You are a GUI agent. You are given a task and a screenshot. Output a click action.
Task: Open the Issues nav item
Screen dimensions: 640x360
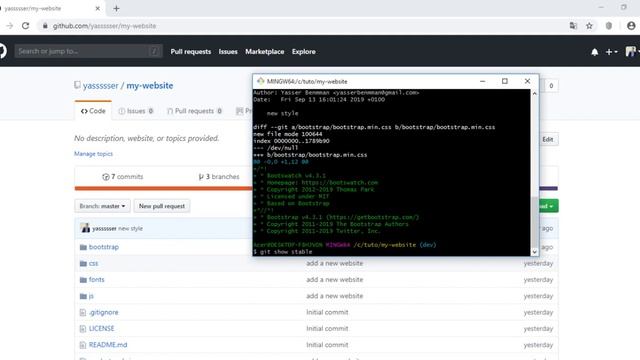point(228,52)
